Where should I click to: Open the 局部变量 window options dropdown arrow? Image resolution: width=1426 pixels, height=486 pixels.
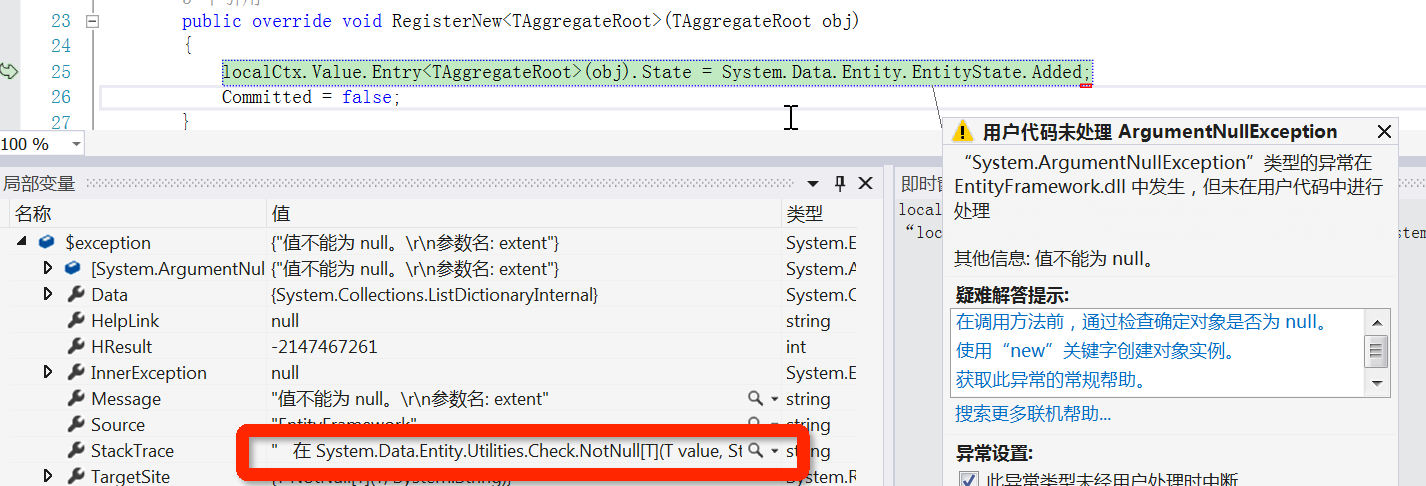pos(813,183)
